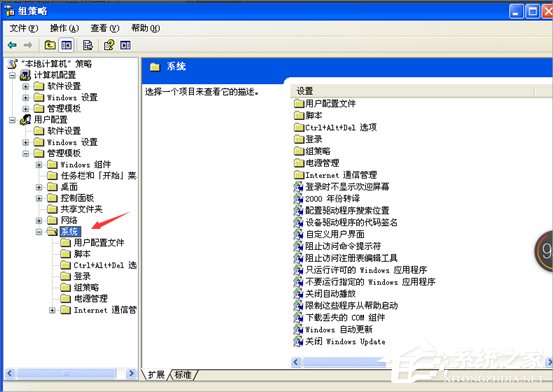Switch to the 标准 tab
Image resolution: width=553 pixels, height=392 pixels.
[183, 375]
